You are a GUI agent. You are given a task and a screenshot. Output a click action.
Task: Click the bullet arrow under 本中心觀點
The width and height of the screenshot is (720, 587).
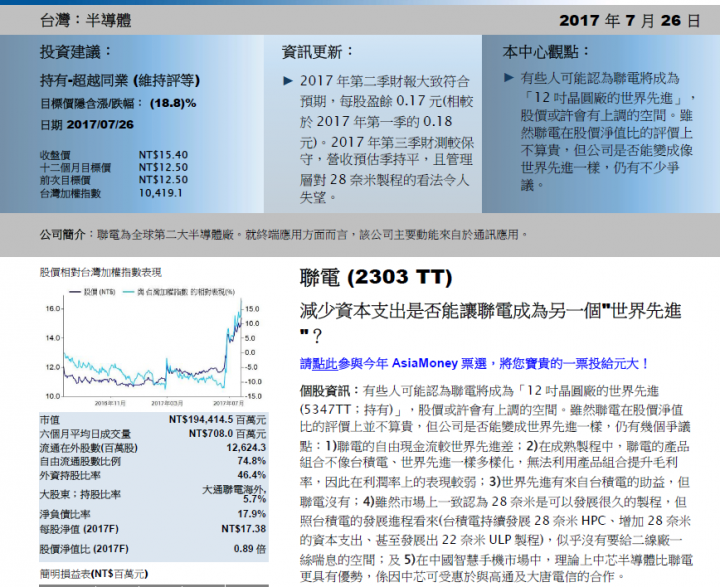coord(509,78)
